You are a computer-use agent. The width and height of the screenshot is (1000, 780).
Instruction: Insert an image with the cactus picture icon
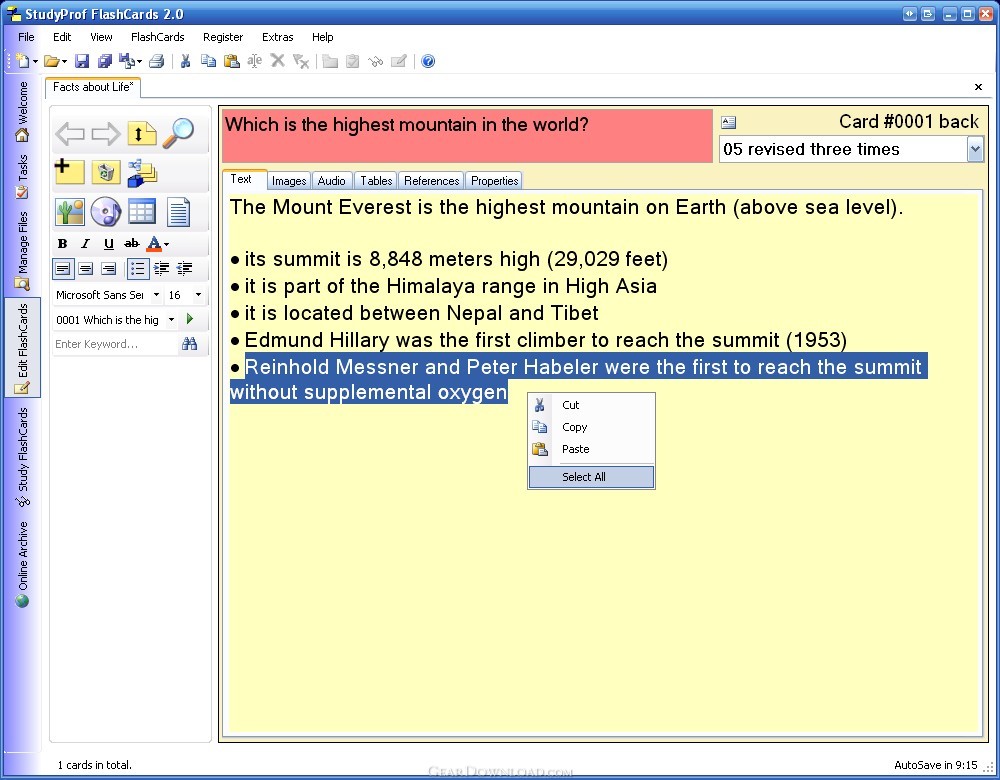[x=70, y=212]
